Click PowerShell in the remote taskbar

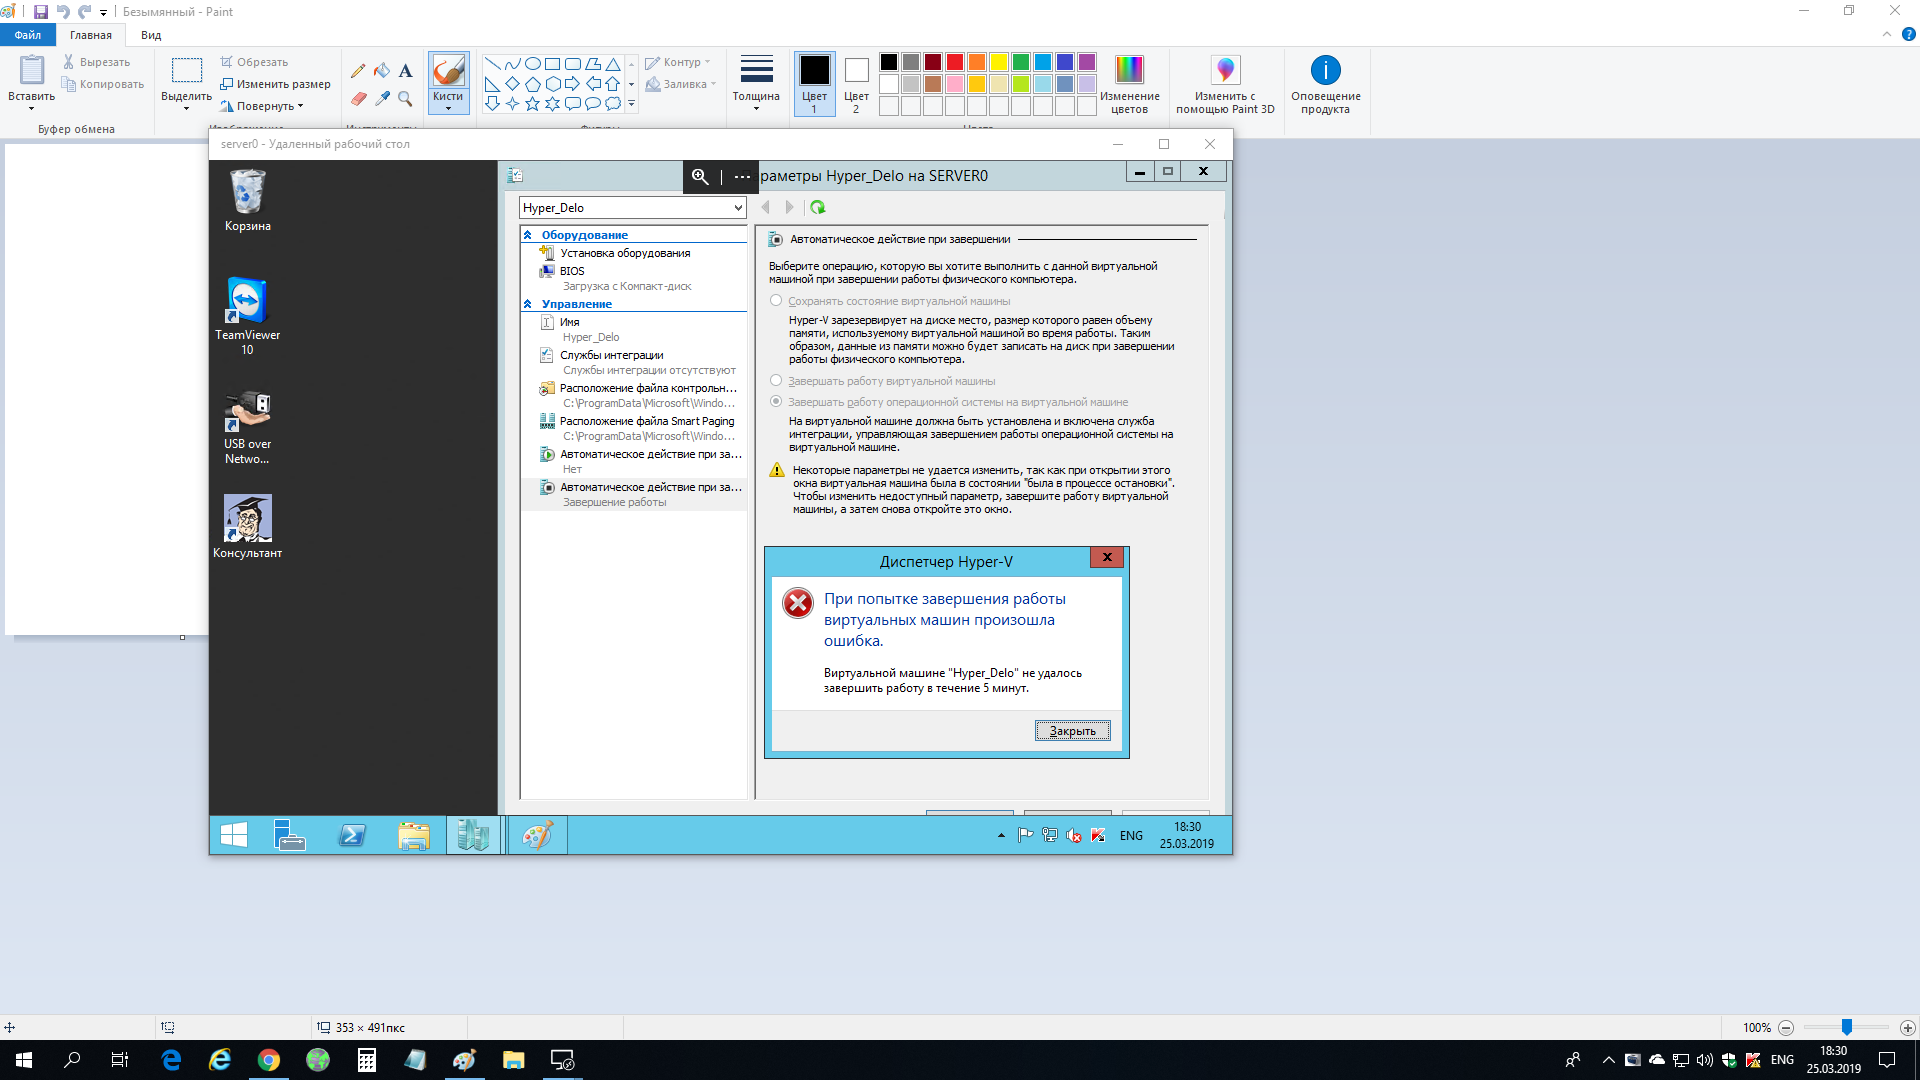pos(352,835)
